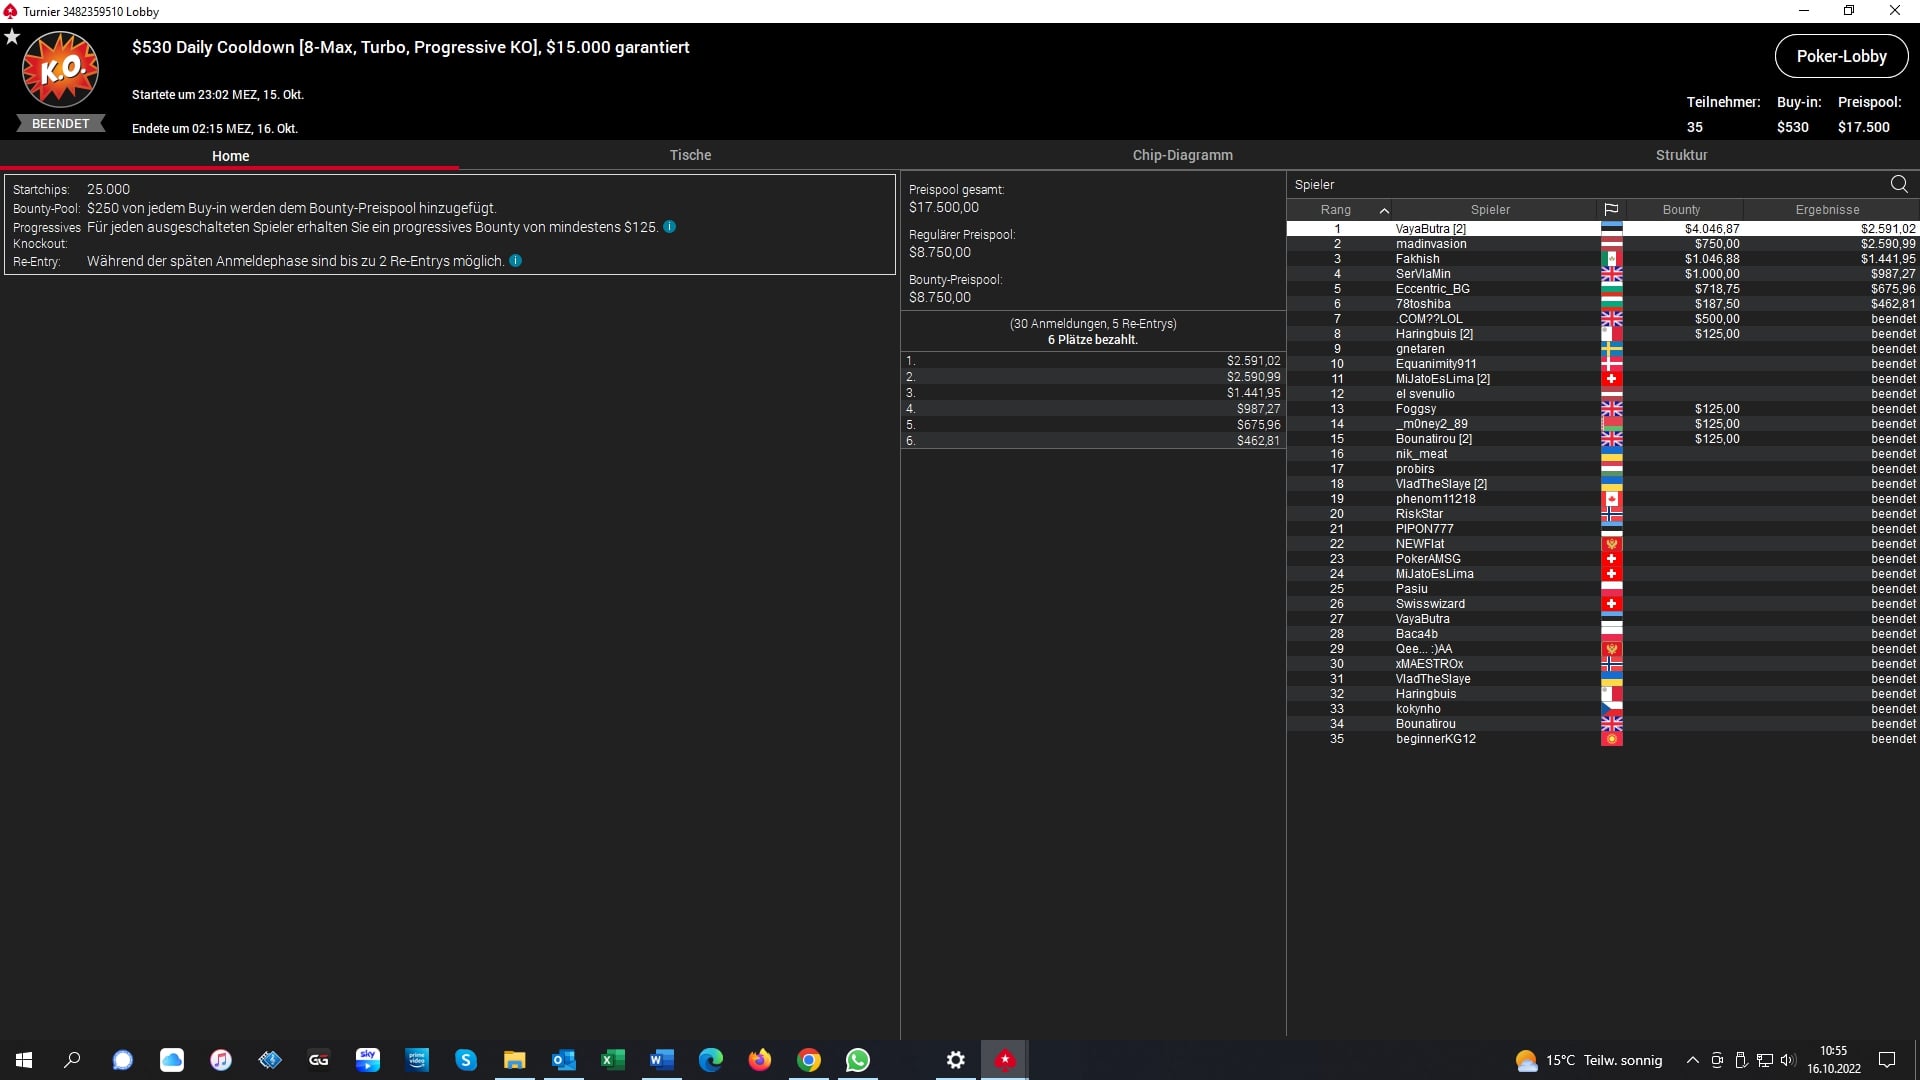Open WhatsApp in the taskbar
The height and width of the screenshot is (1080, 1920).
point(857,1060)
